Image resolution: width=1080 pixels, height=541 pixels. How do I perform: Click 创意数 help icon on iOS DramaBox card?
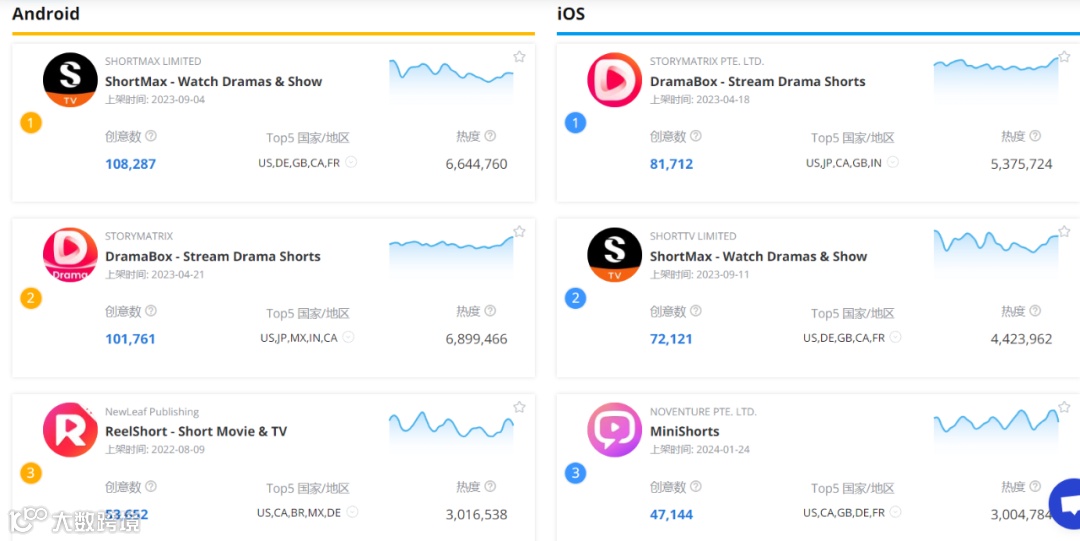point(696,136)
